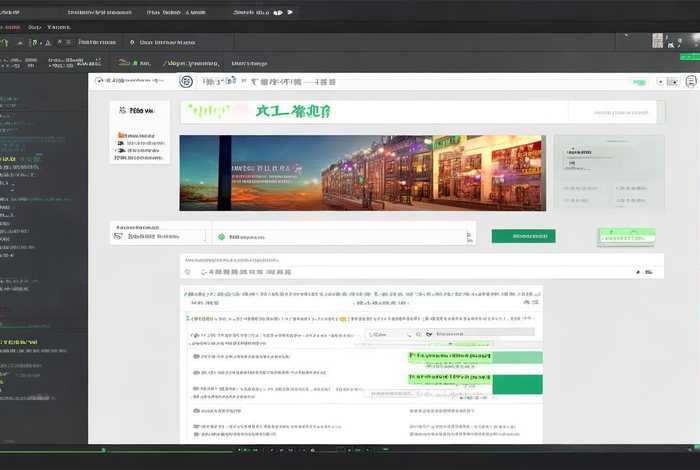The height and width of the screenshot is (470, 700).
Task: Click the solid dark green button beside the input row
Action: click(x=523, y=236)
